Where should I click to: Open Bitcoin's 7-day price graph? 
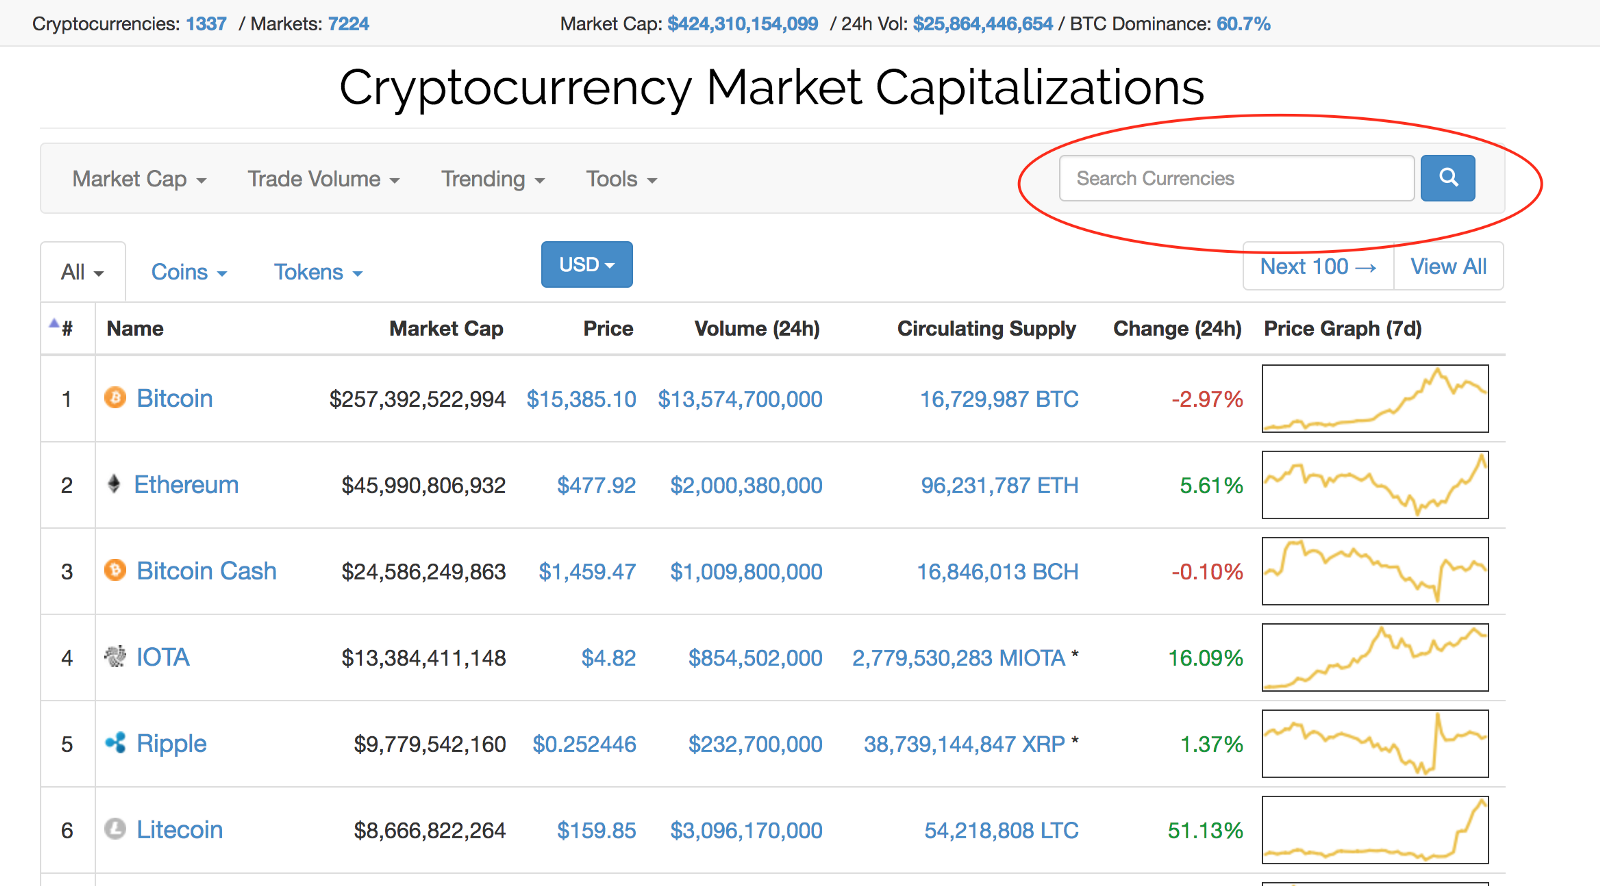click(1375, 398)
